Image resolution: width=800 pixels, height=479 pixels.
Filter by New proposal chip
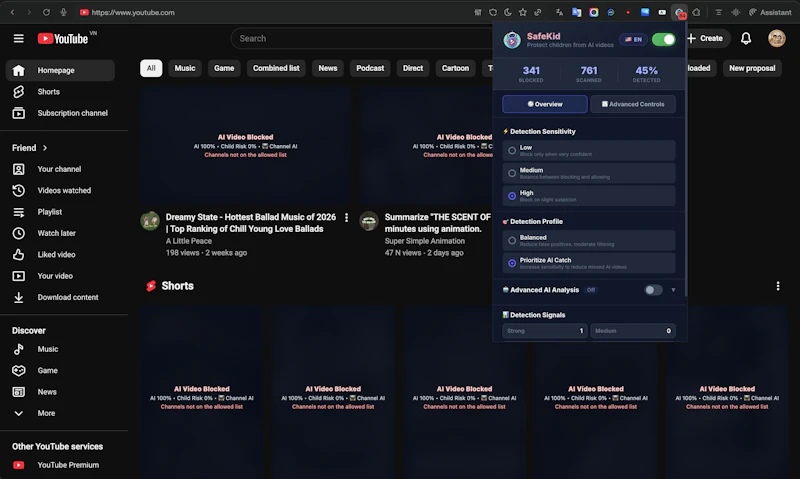tap(752, 68)
